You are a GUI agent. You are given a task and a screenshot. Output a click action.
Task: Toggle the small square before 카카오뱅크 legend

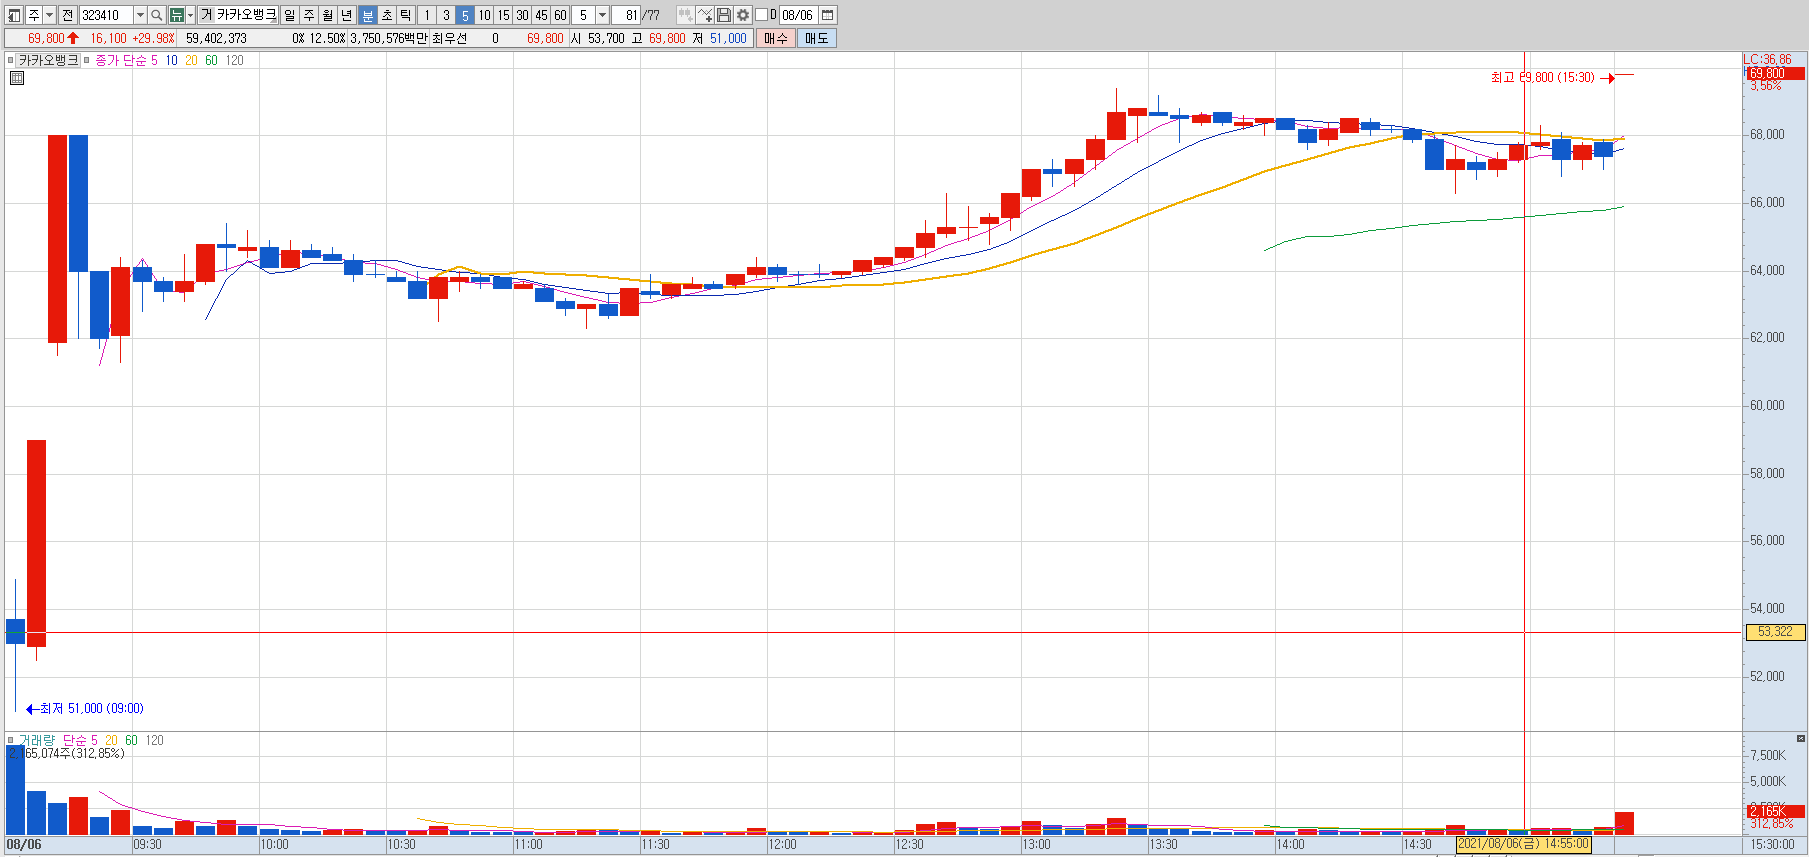pyautogui.click(x=11, y=61)
